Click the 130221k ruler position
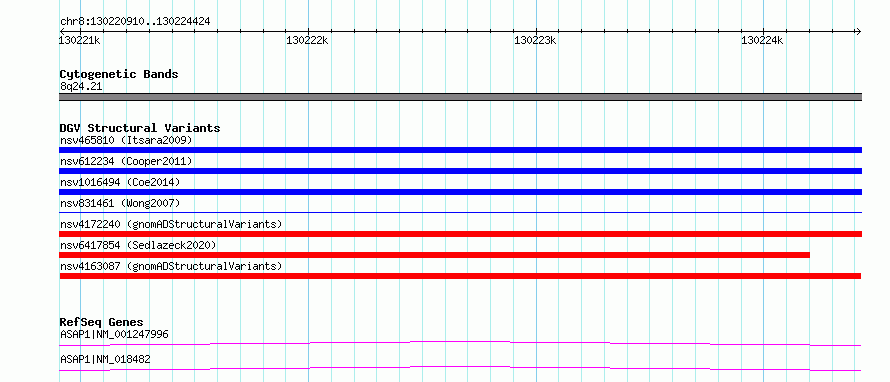The width and height of the screenshot is (890, 382). pyautogui.click(x=80, y=40)
